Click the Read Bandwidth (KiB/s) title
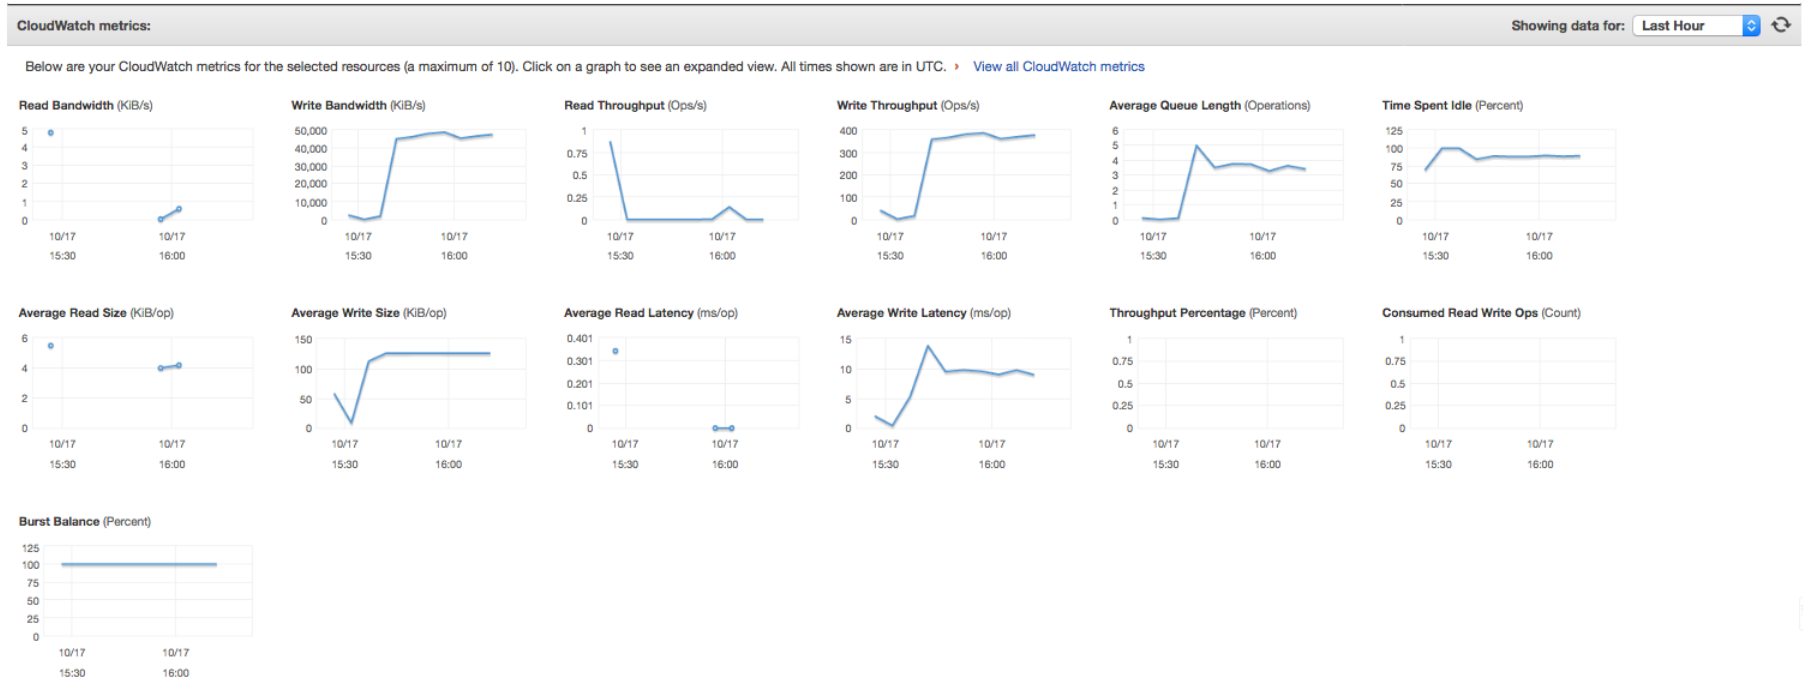The image size is (1803, 681). coord(86,105)
